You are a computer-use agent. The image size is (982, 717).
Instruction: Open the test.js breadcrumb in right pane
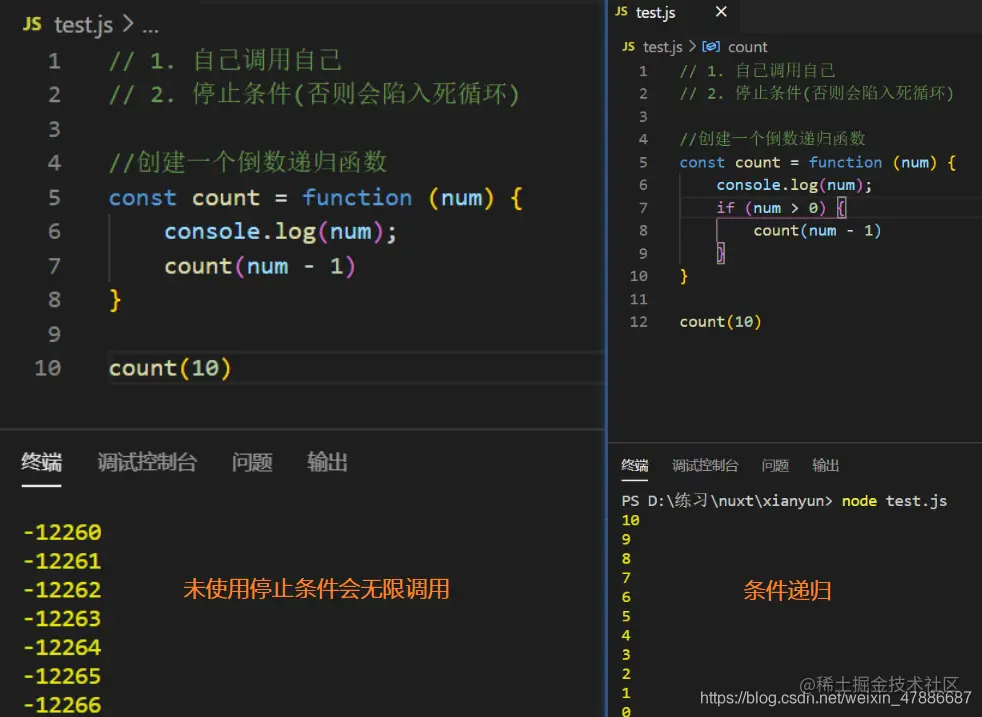click(663, 47)
